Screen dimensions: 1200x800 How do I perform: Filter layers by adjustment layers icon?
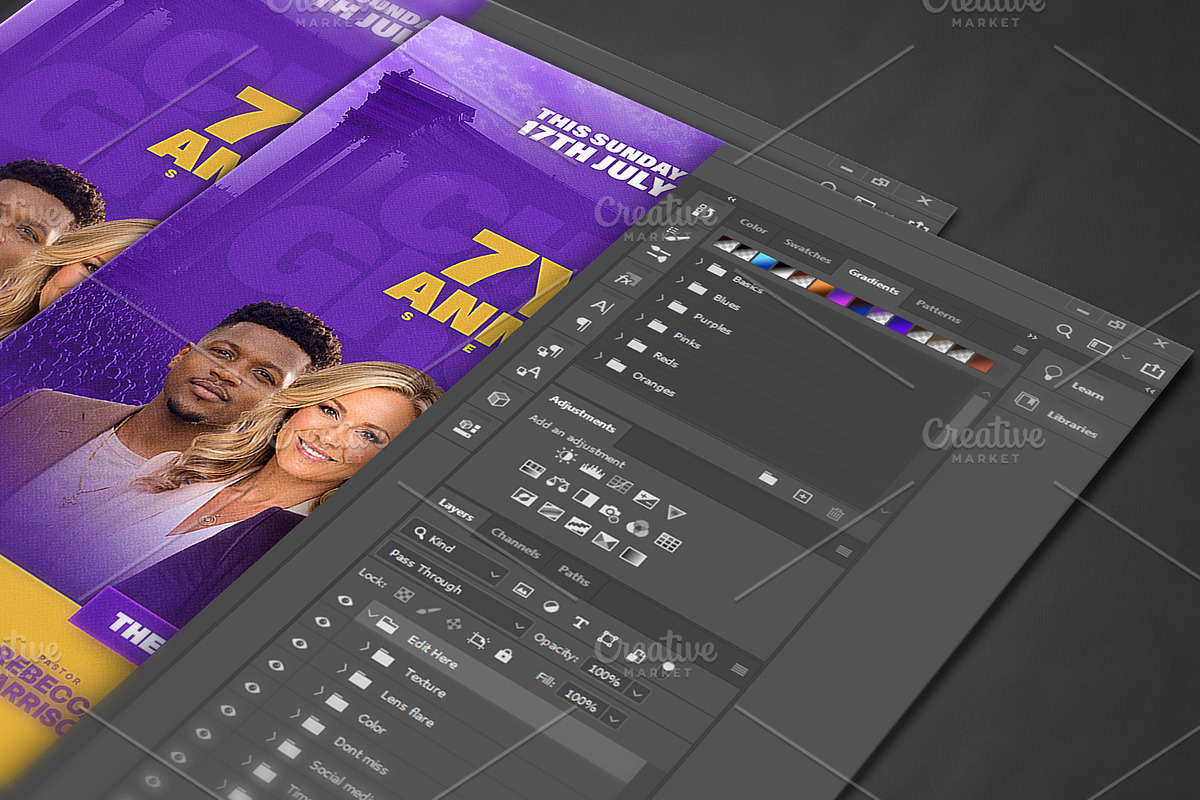550,606
